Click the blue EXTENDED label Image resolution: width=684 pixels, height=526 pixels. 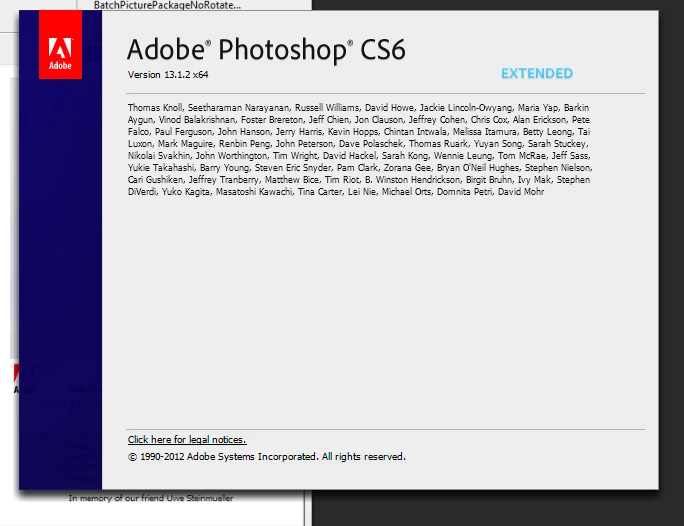click(x=537, y=73)
